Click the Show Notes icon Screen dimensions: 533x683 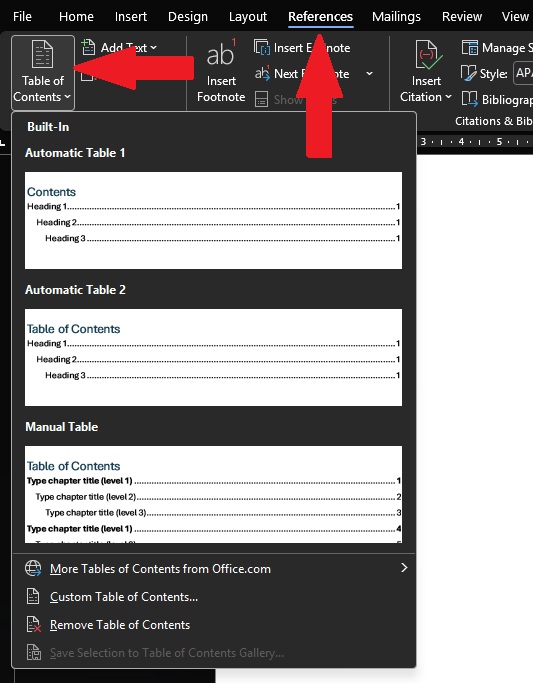pyautogui.click(x=261, y=100)
